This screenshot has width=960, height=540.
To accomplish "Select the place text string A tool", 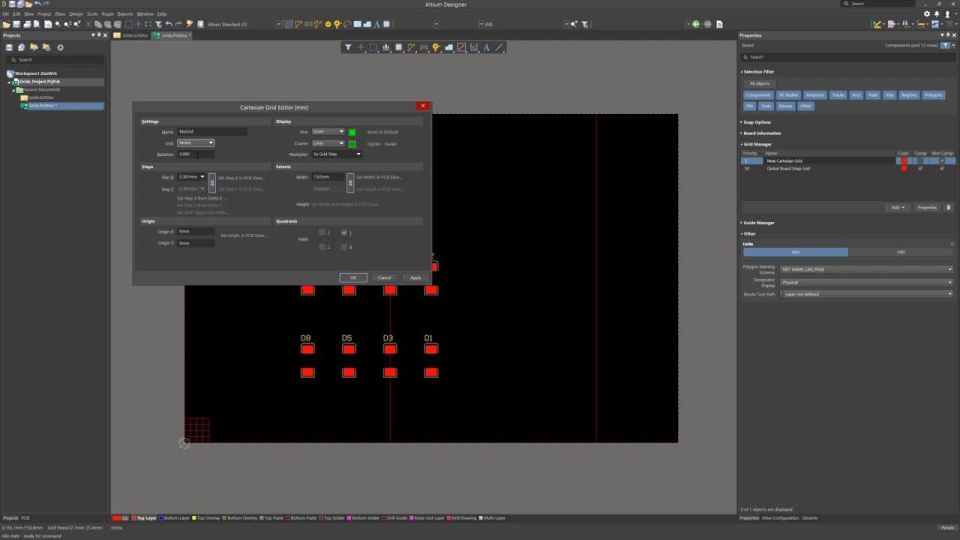I will pyautogui.click(x=486, y=47).
